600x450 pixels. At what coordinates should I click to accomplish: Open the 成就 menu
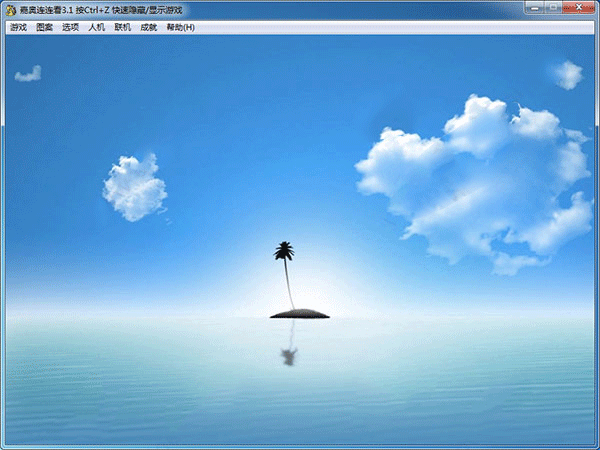pos(148,27)
